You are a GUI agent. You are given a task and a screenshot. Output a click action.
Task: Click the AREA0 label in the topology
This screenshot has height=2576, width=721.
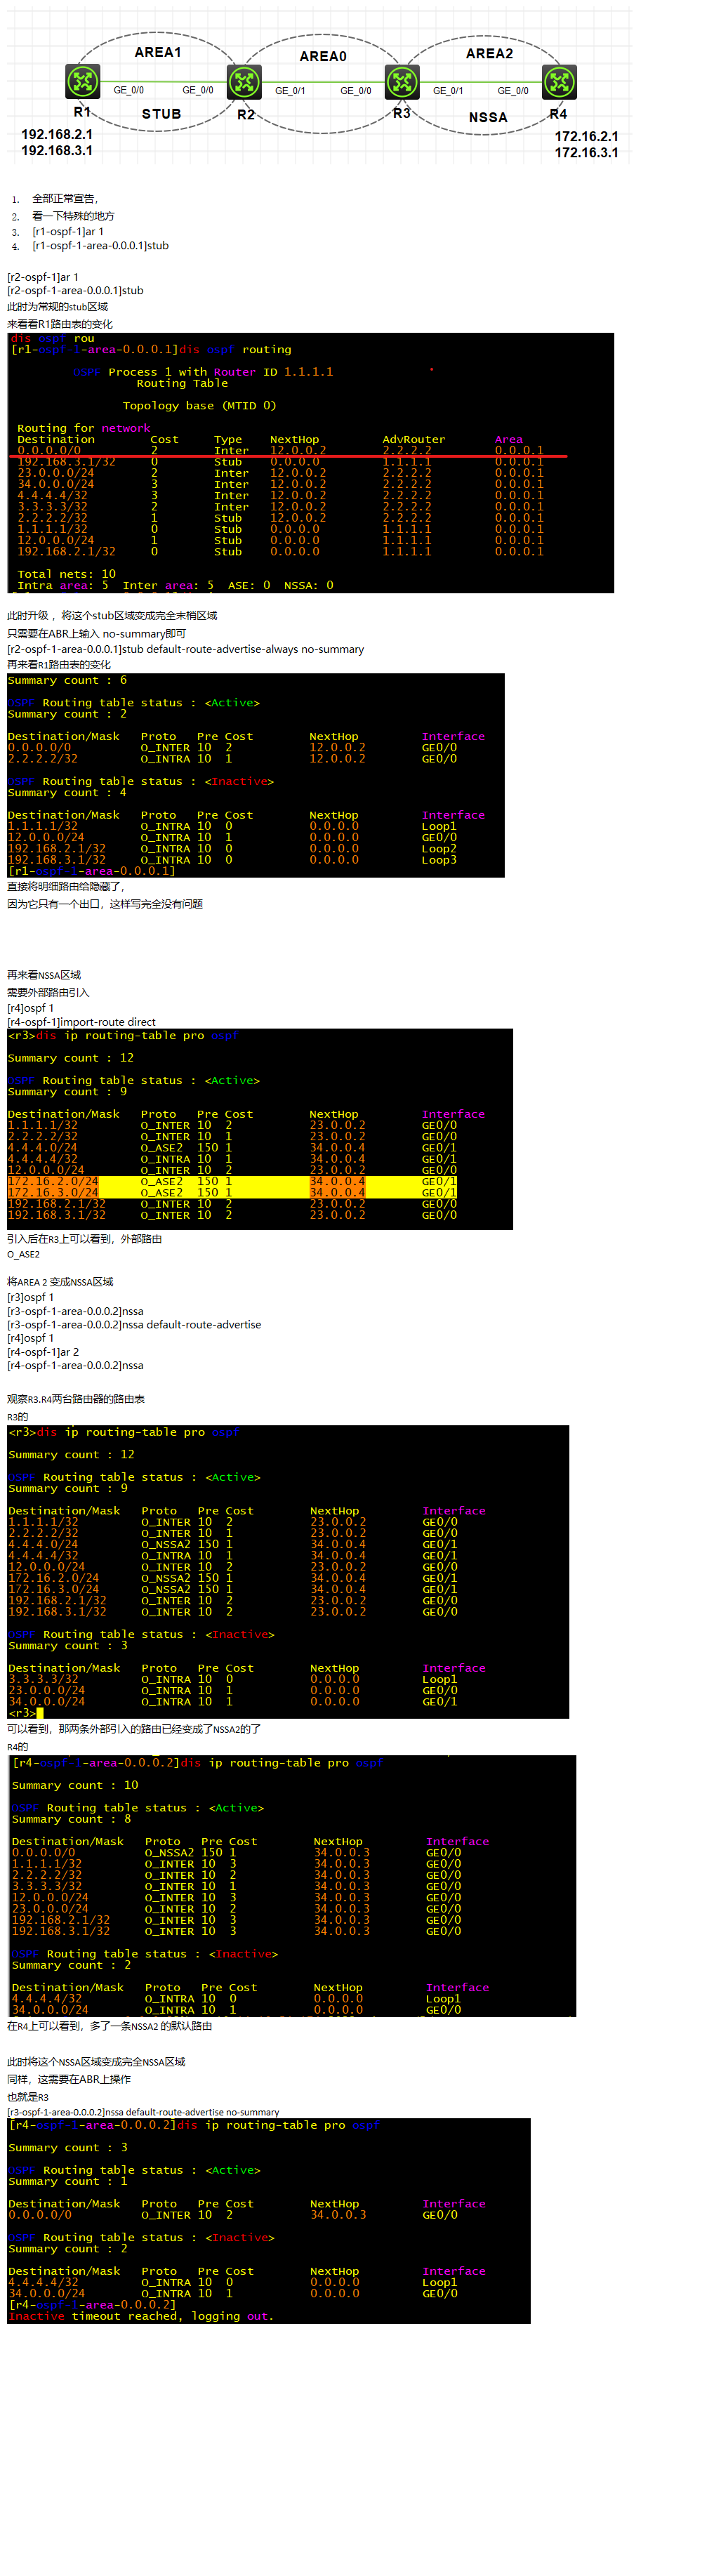point(323,56)
